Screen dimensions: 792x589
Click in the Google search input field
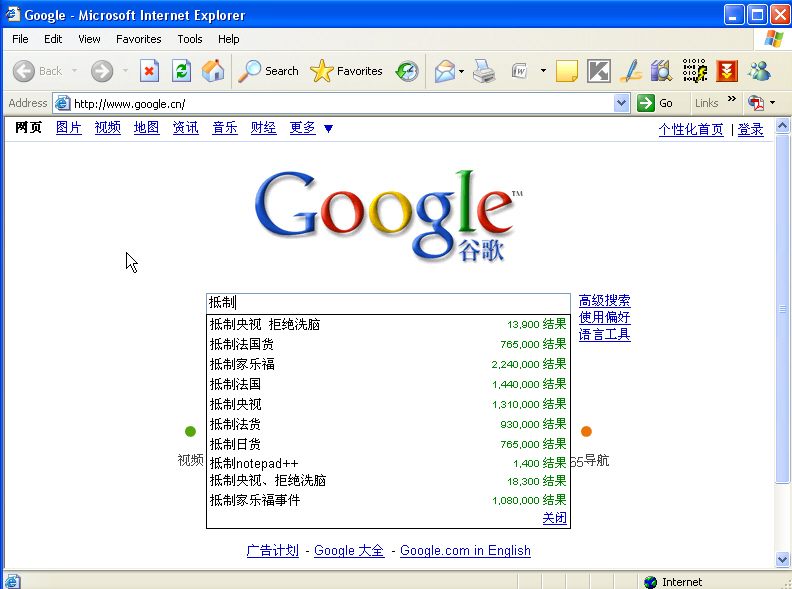388,303
